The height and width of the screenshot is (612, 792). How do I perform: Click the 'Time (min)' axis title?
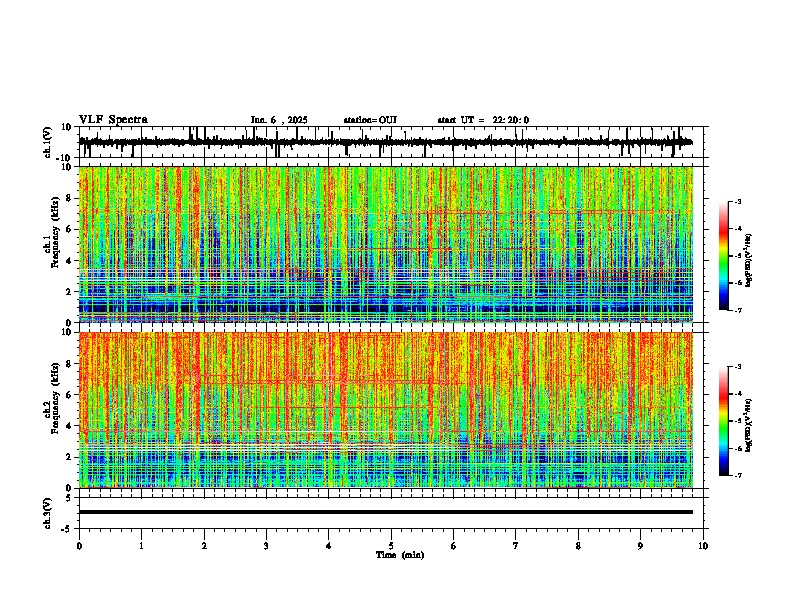pos(400,555)
